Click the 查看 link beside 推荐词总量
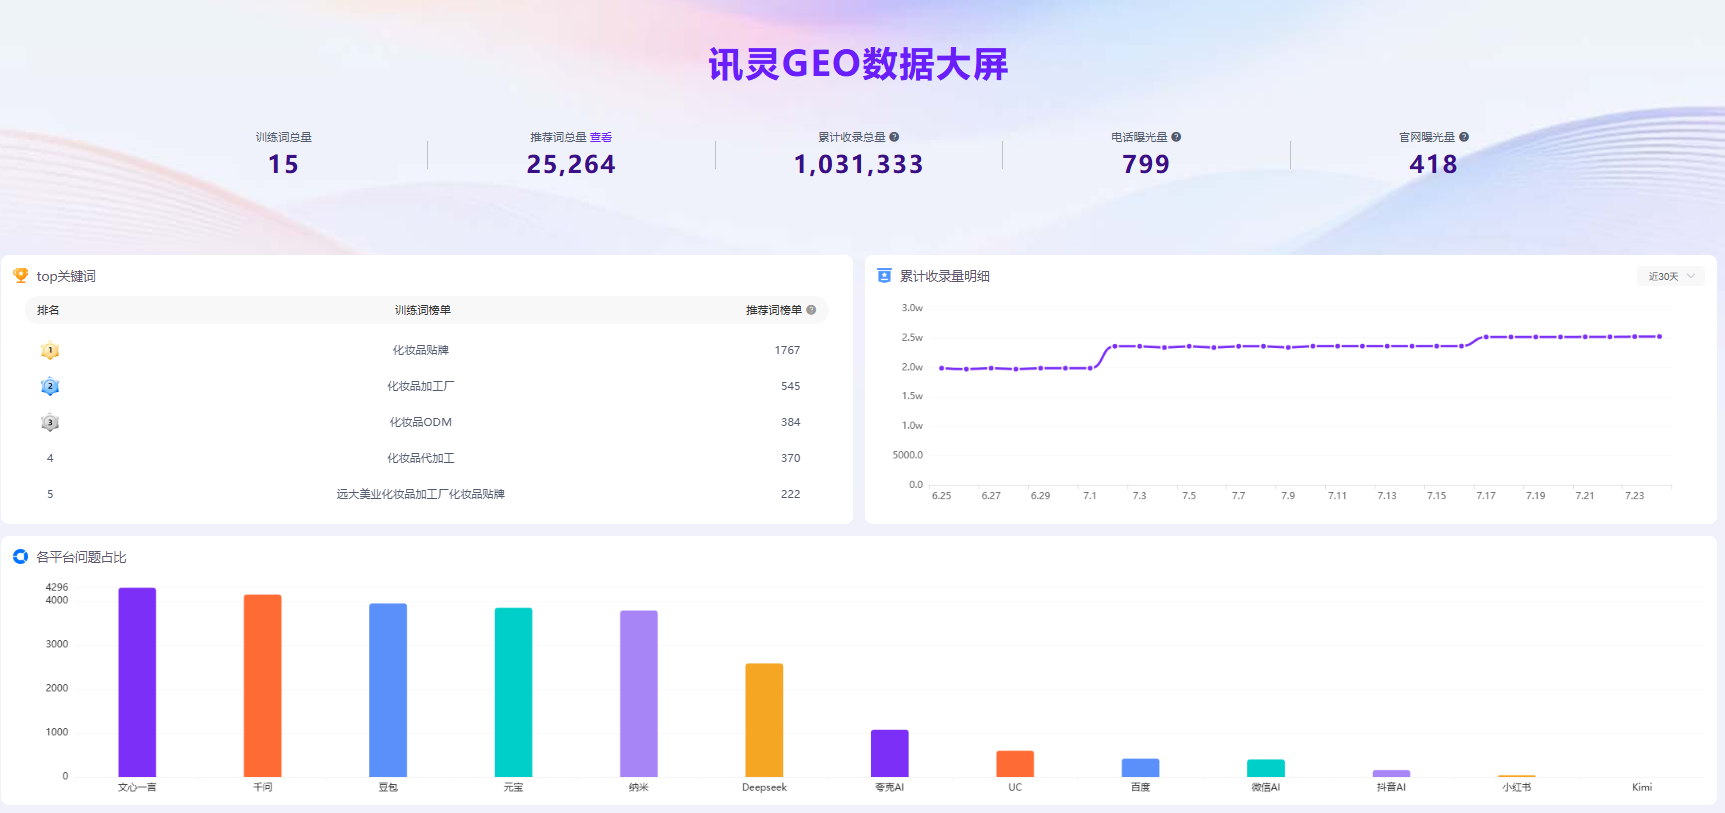Screen dimensions: 1725x813 [x=601, y=137]
